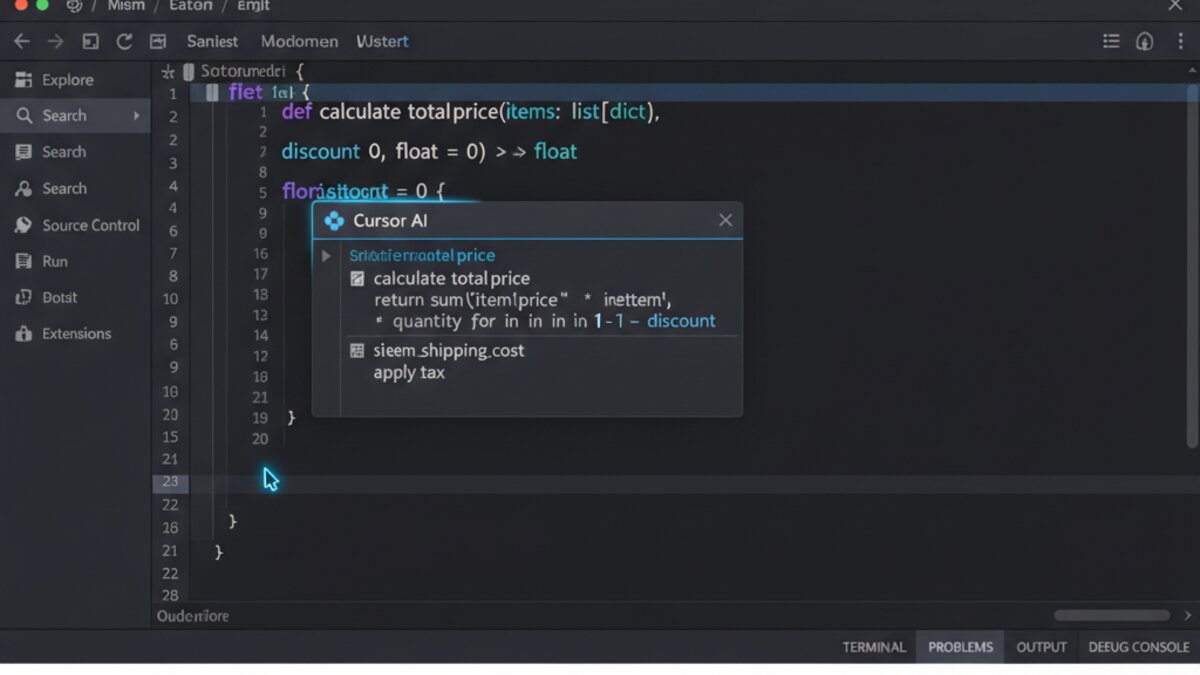The image size is (1200, 675).
Task: Click the editor scroll-up arrow
Action: 1190,70
